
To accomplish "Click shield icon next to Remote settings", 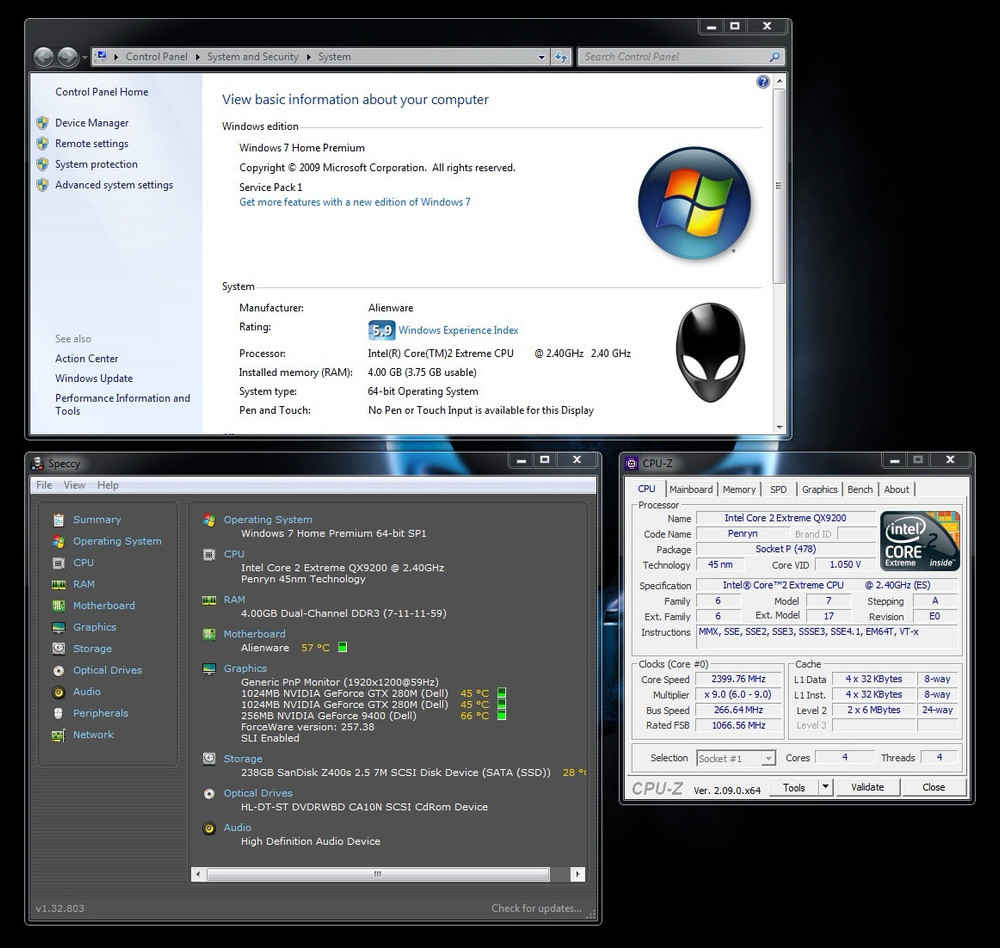I will click(43, 144).
